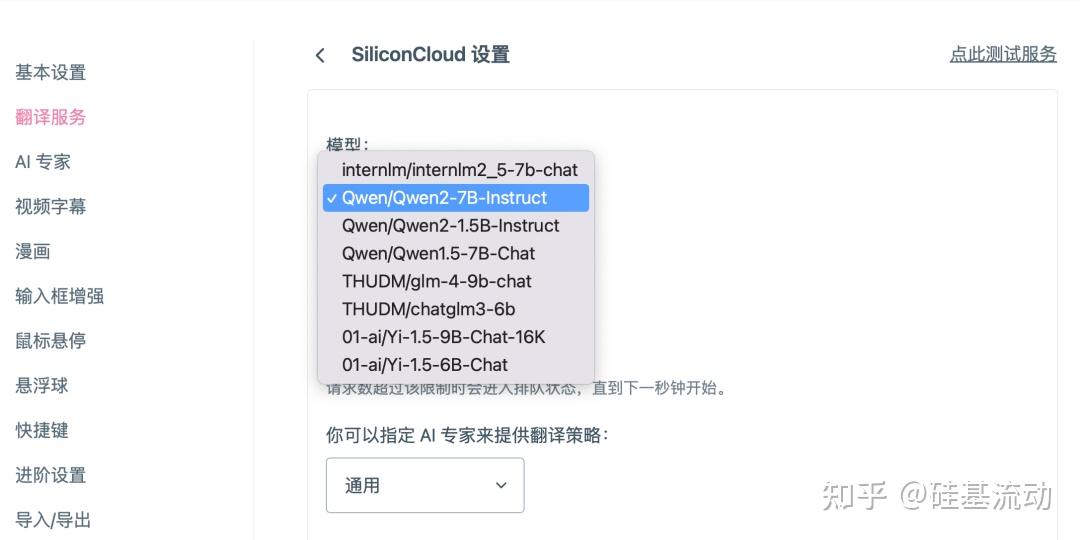Choose THUDM/chatglm3-6b model
The width and height of the screenshot is (1080, 540).
428,309
